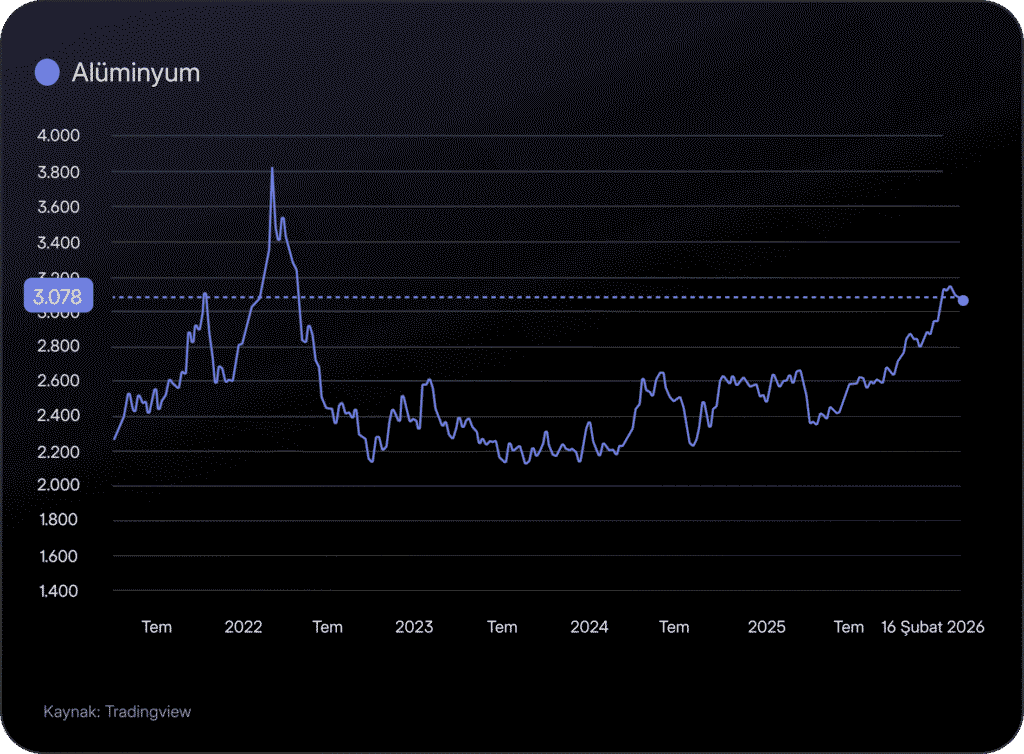
Task: Click the 3.078 current price badge
Action: click(x=57, y=296)
